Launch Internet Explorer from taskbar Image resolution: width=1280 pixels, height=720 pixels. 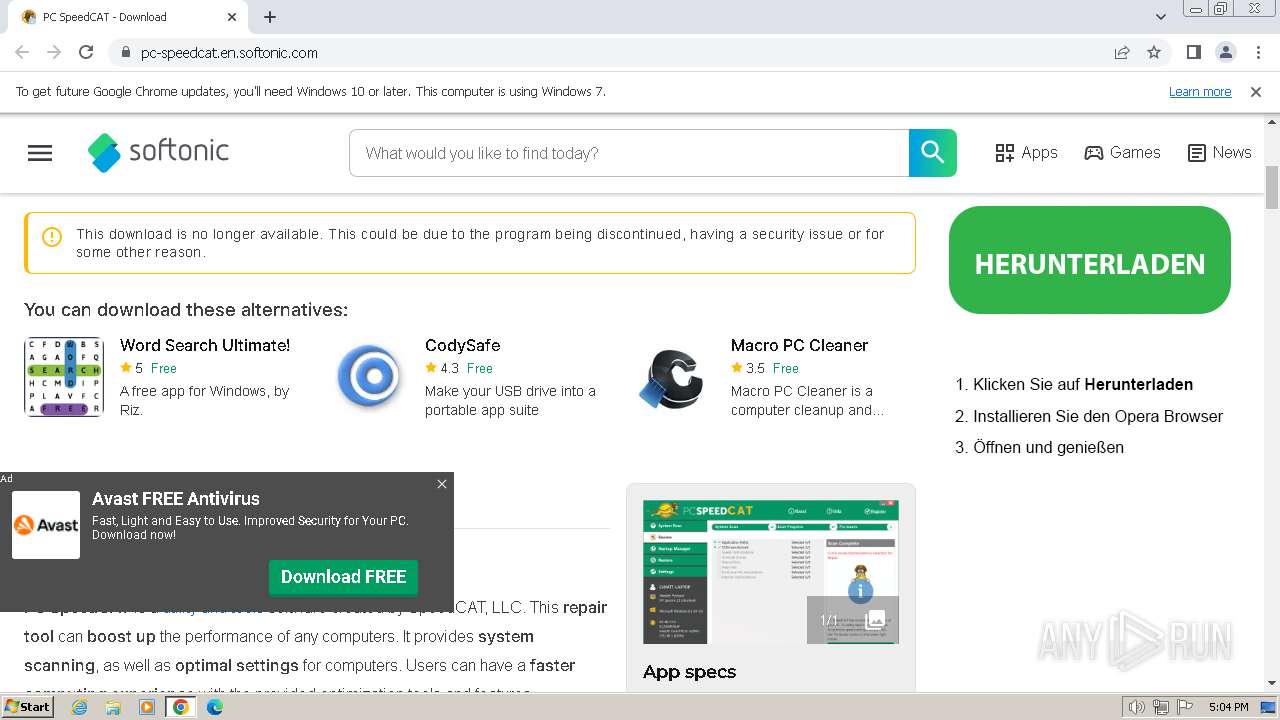pos(79,707)
